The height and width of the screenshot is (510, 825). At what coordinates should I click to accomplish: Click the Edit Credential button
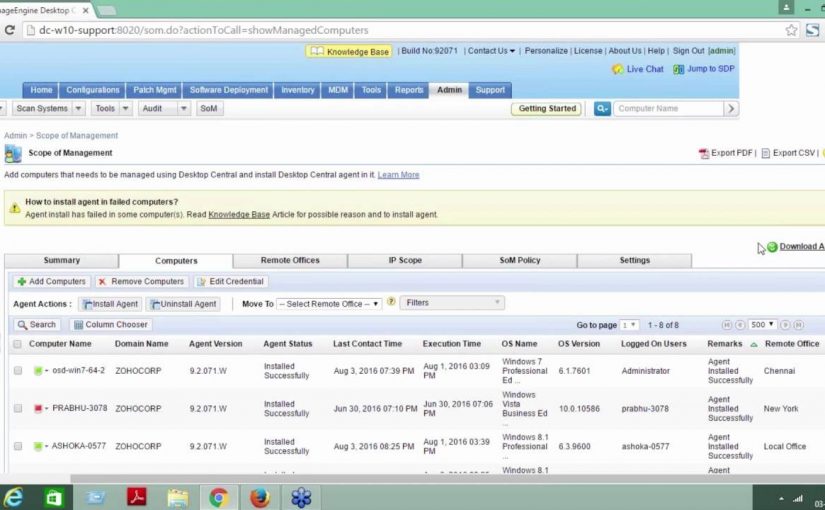tap(230, 282)
